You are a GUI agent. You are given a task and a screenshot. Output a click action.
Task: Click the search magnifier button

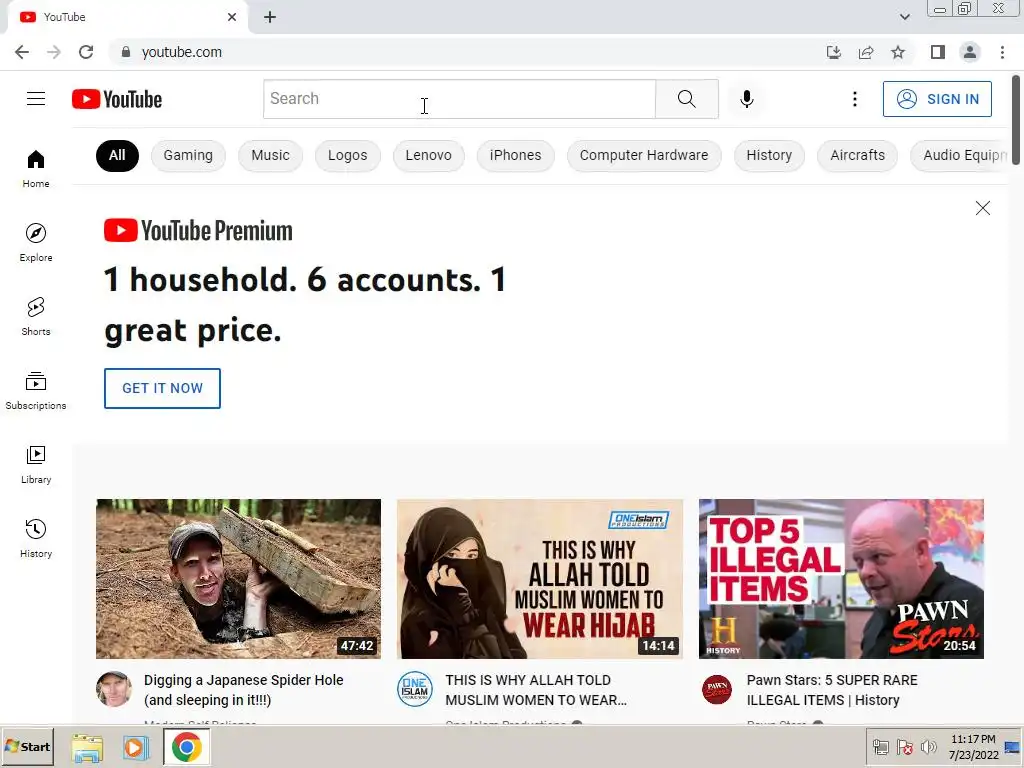pyautogui.click(x=686, y=99)
